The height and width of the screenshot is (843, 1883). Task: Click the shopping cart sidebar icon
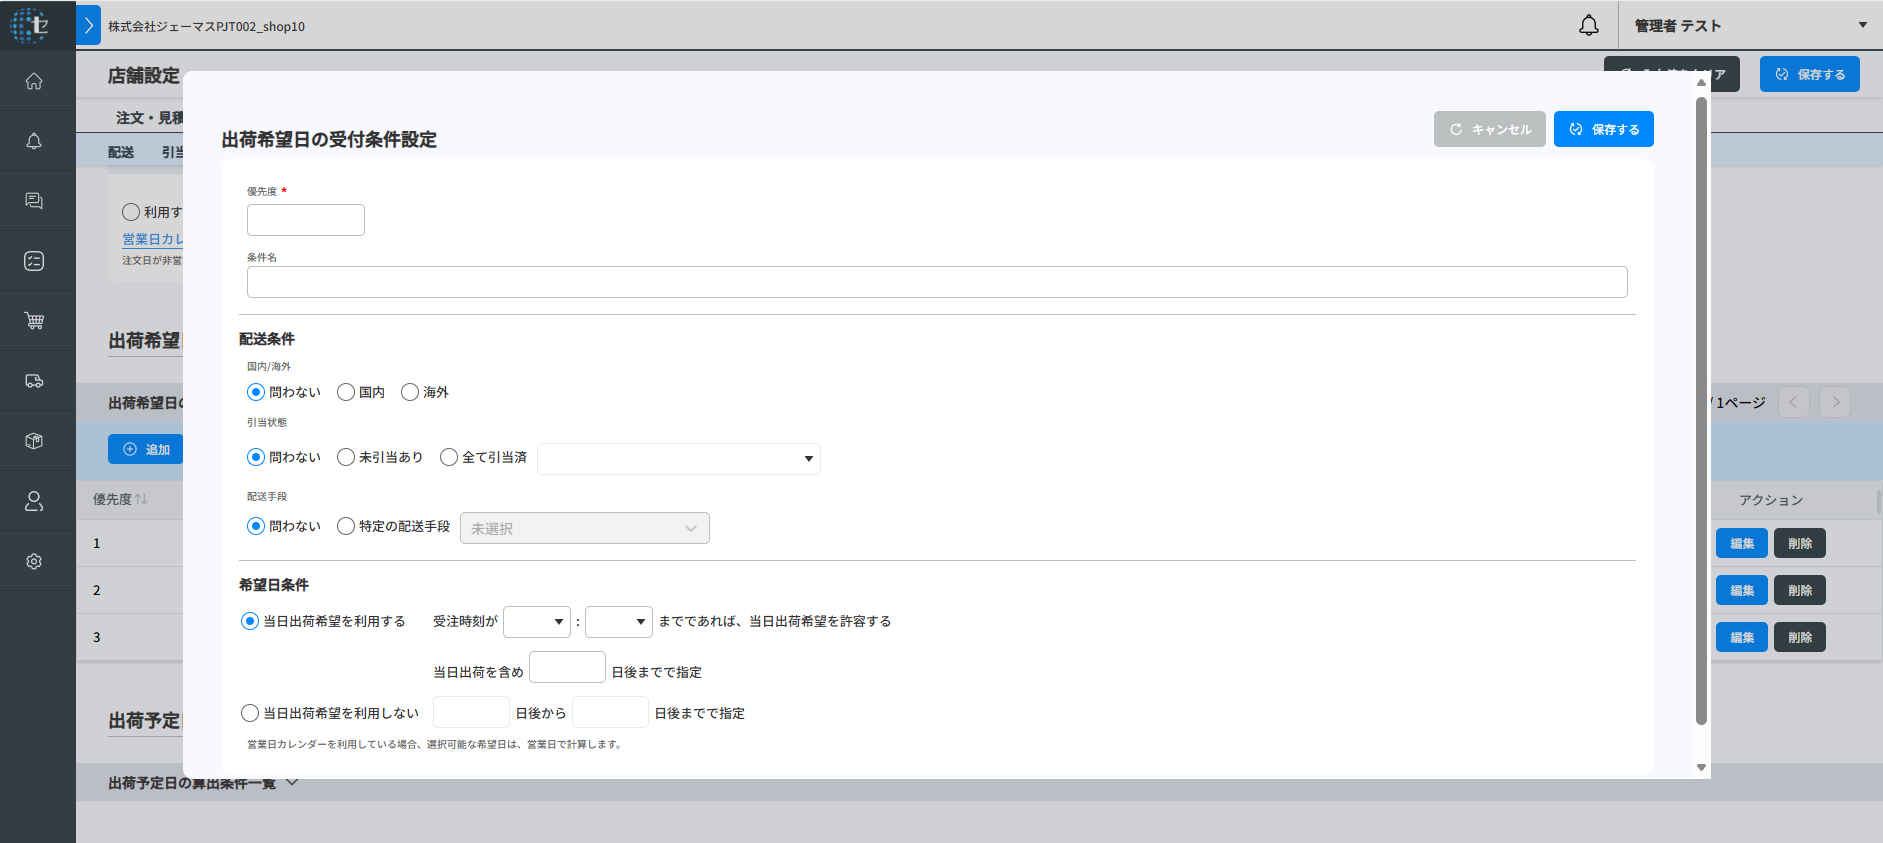click(34, 321)
